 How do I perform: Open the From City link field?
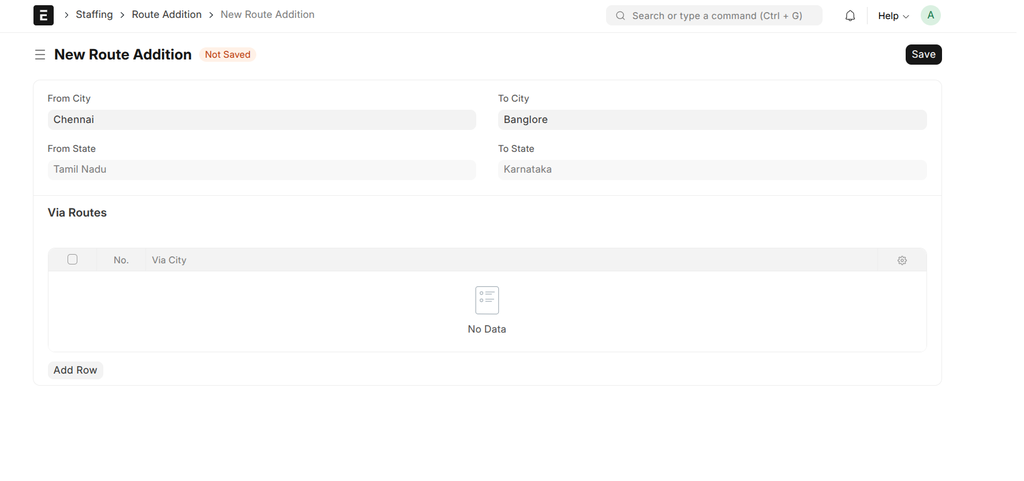(x=261, y=120)
